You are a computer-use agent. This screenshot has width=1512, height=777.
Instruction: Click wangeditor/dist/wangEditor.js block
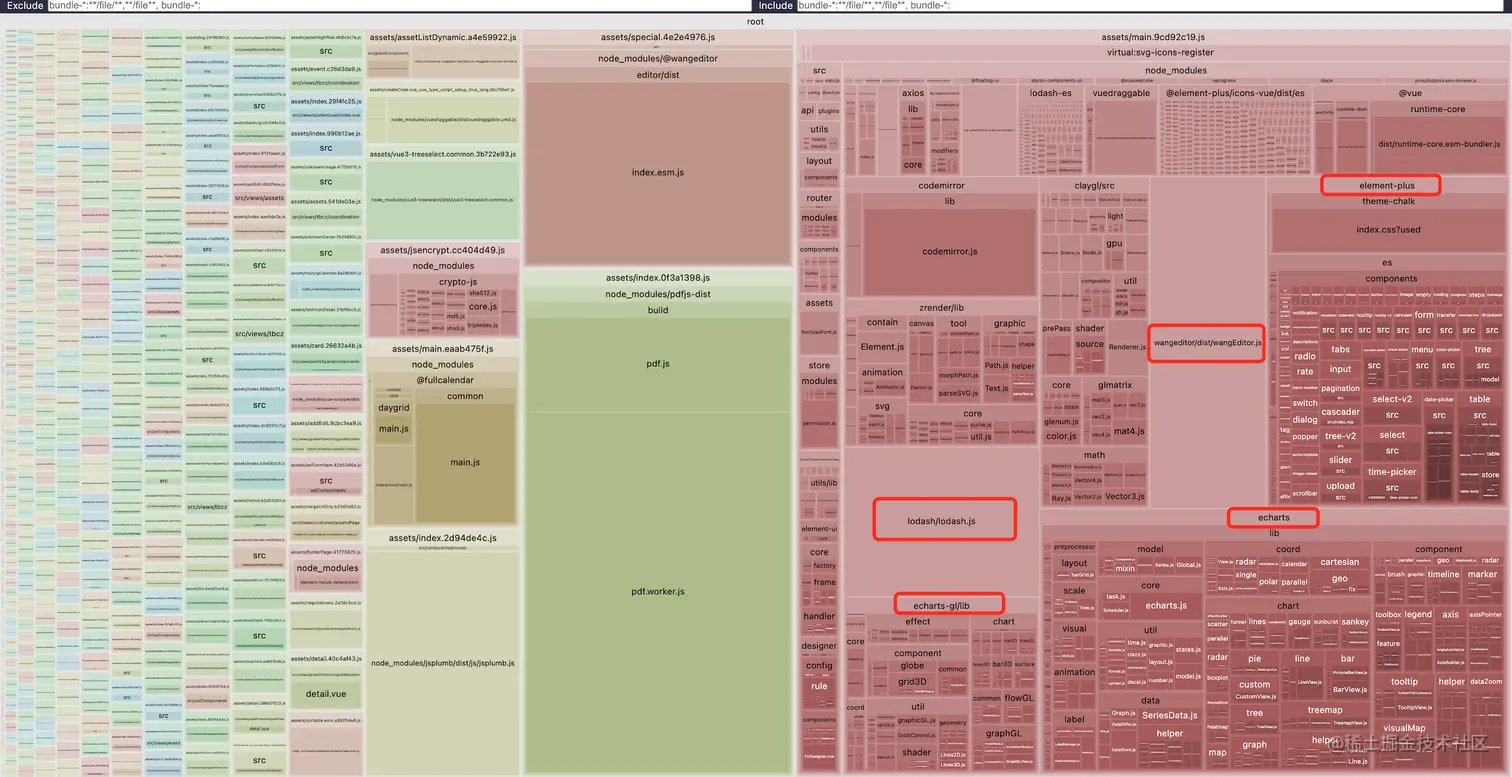1207,343
